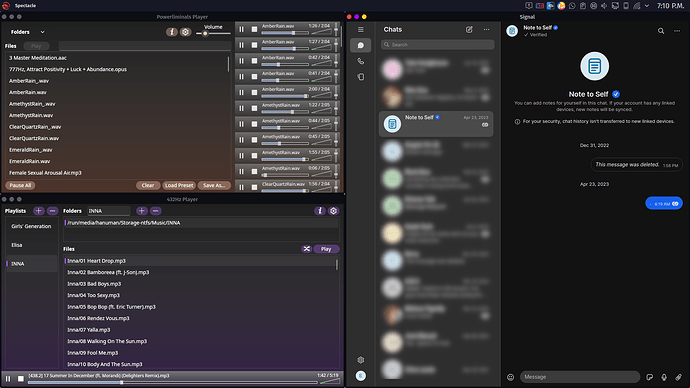Switch to Signal Calls tab
This screenshot has width=690, height=388.
[x=360, y=61]
